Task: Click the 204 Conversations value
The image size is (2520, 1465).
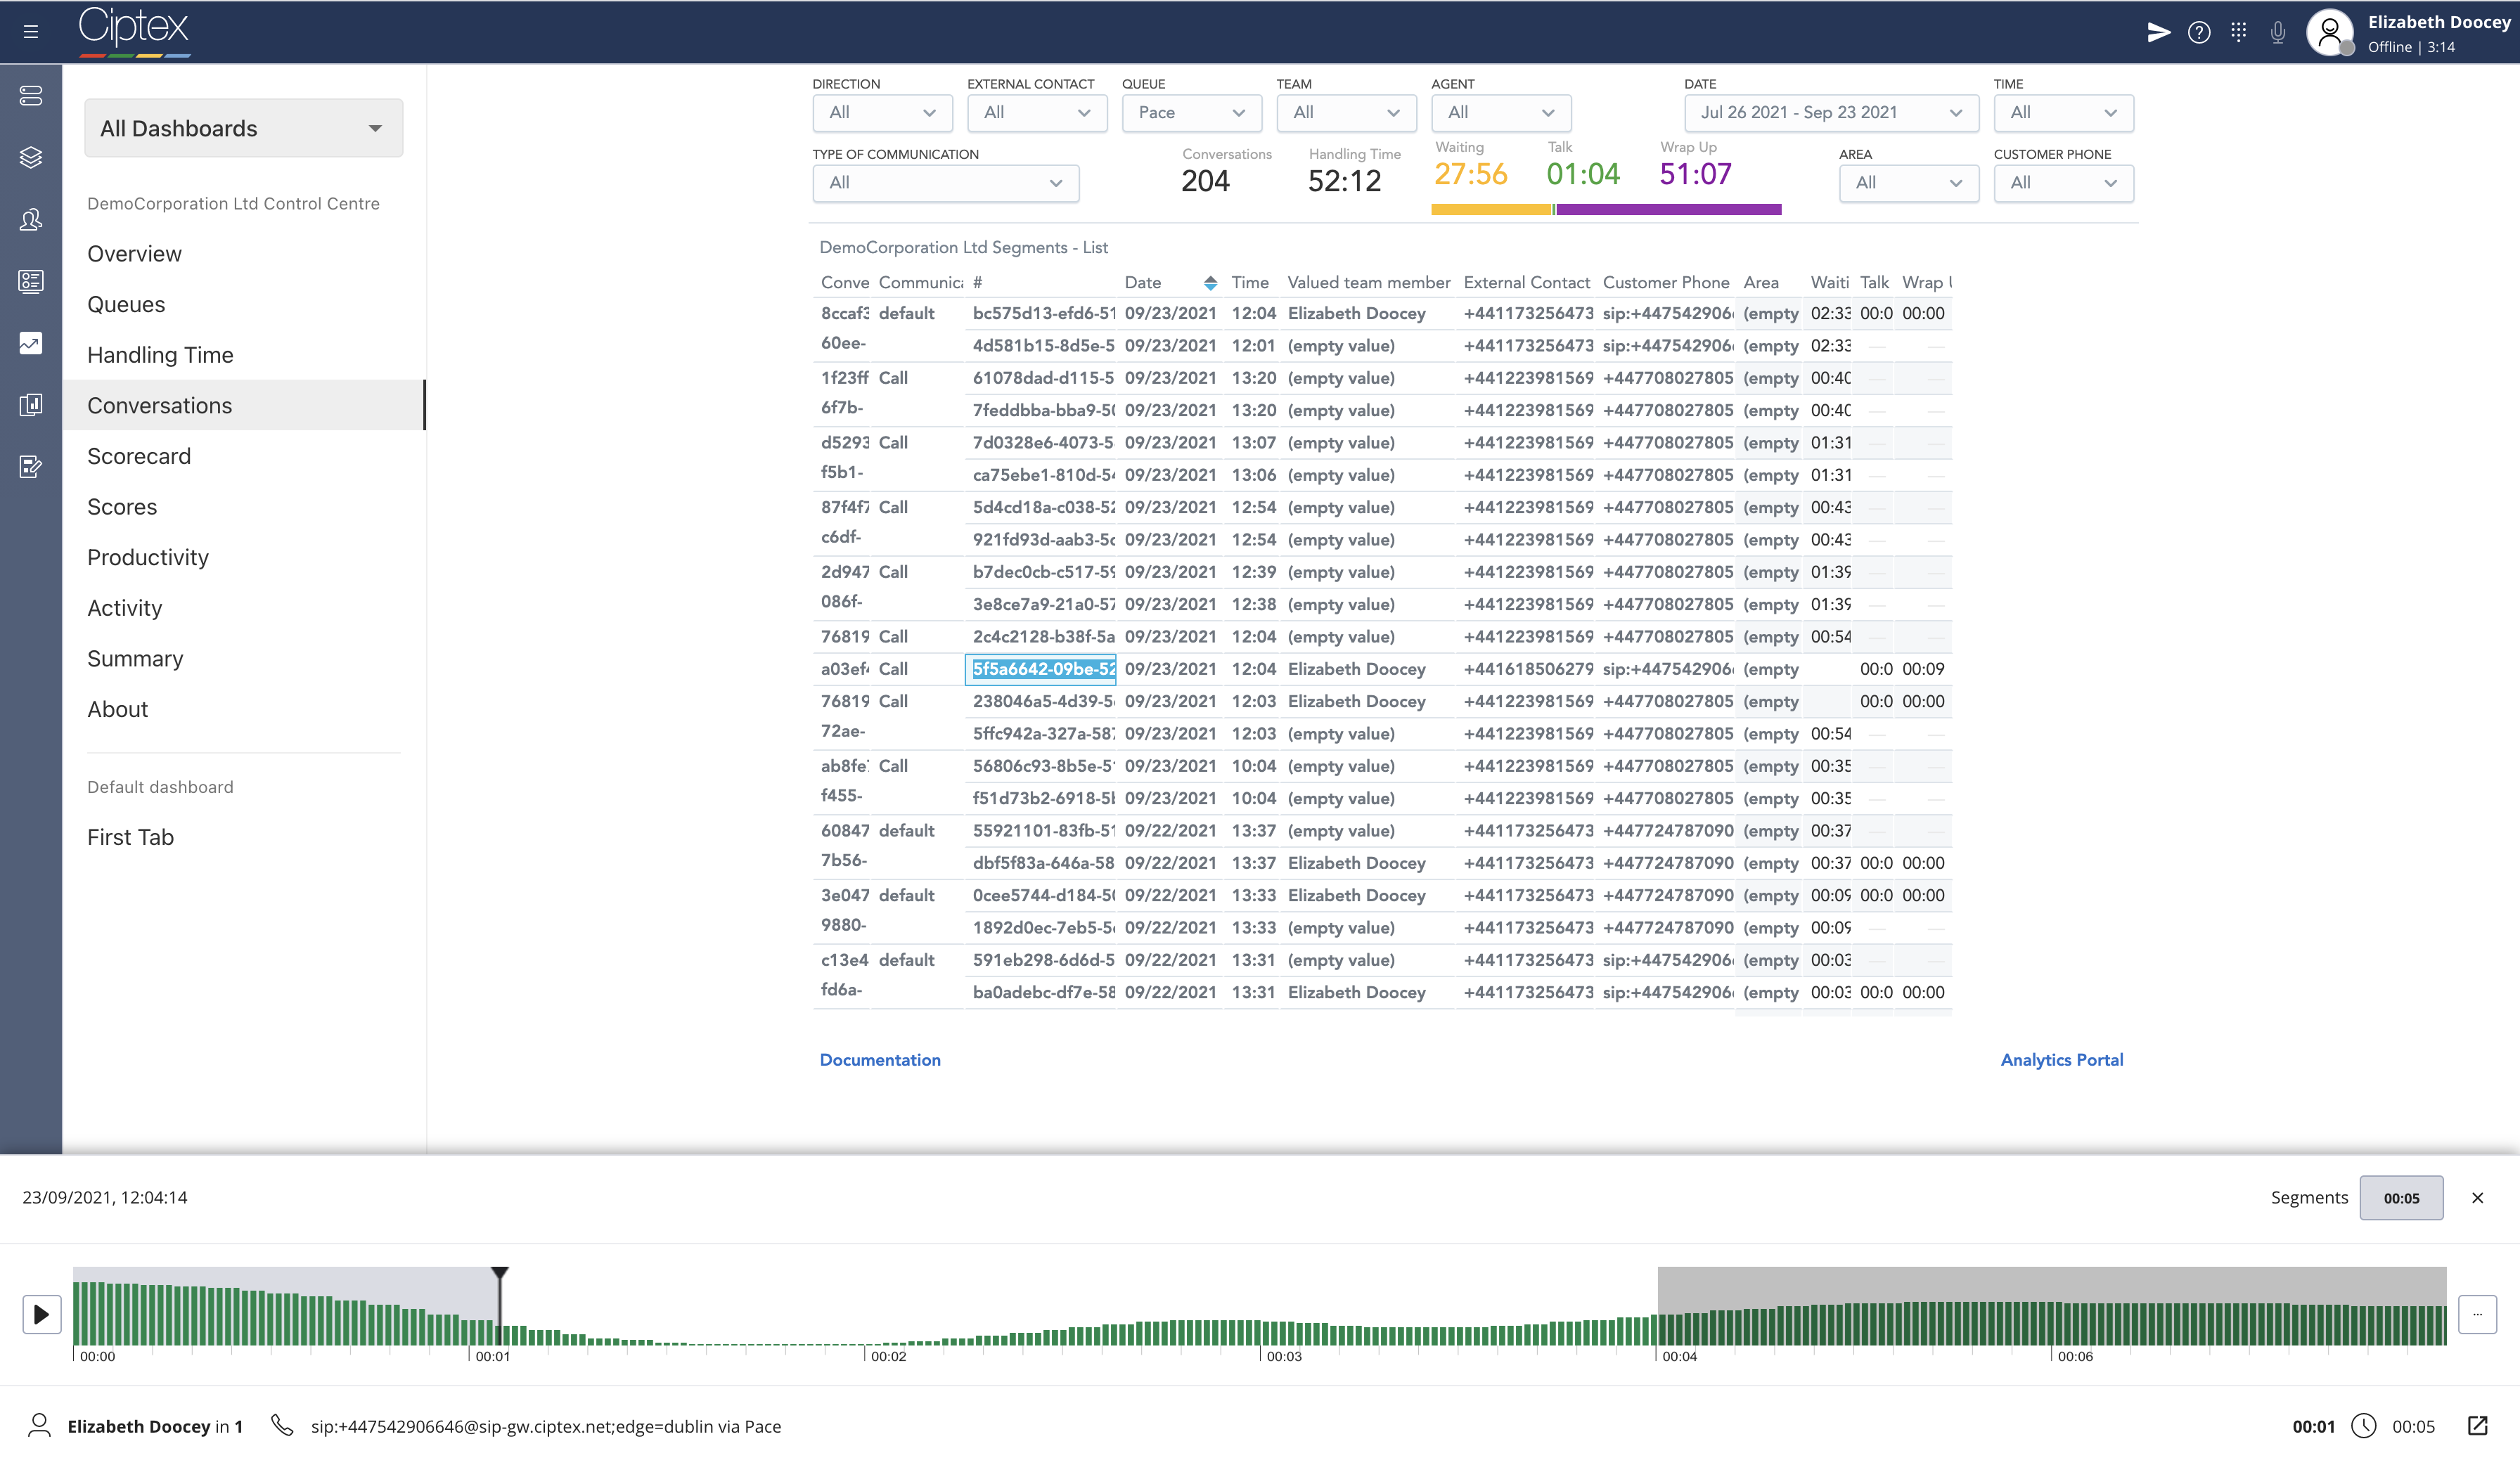Action: (x=1205, y=181)
